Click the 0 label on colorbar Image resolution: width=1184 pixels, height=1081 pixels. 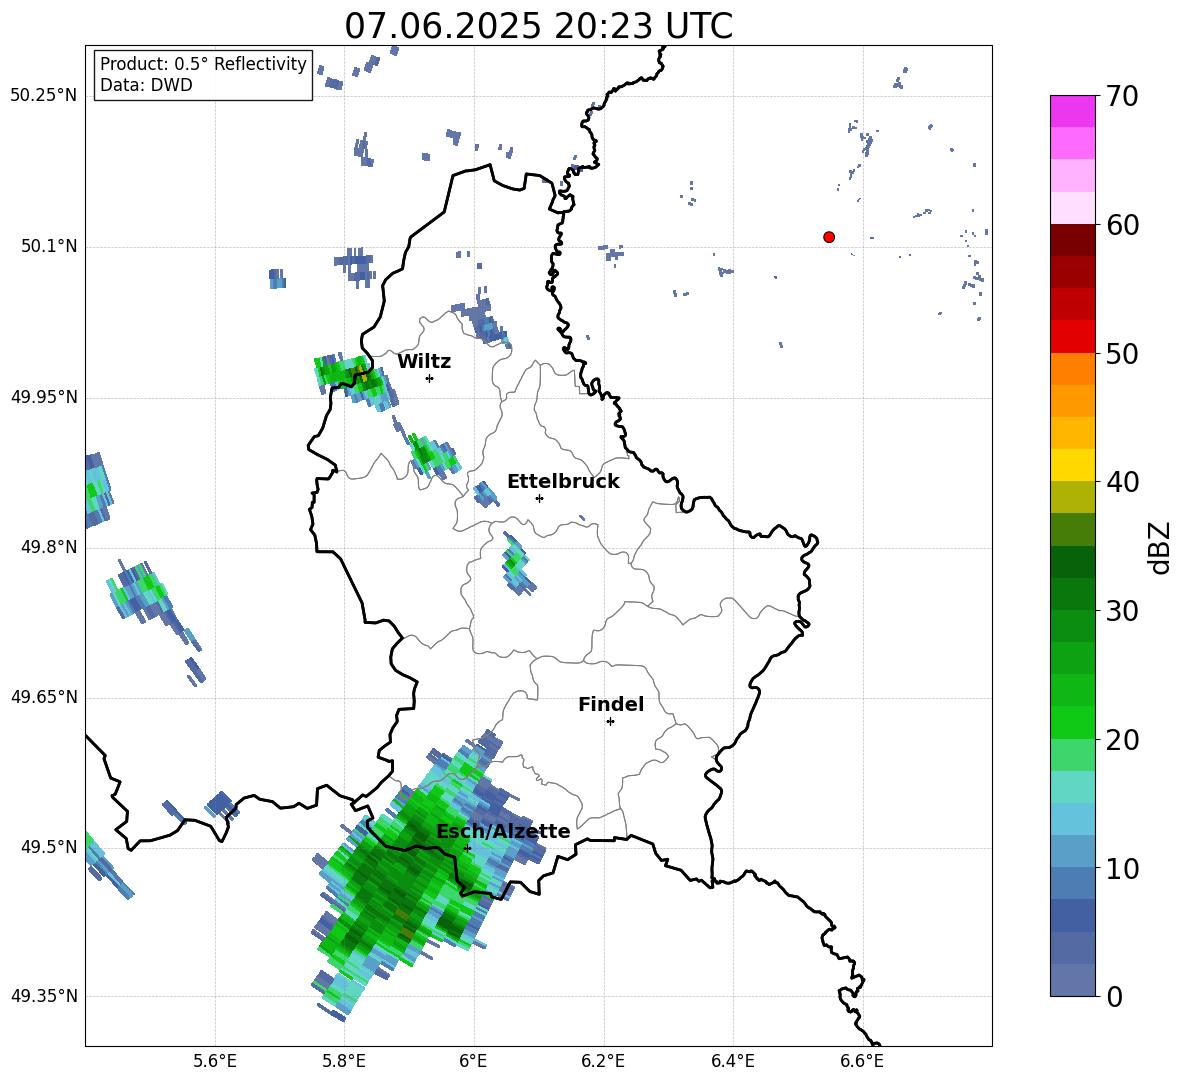click(1114, 996)
